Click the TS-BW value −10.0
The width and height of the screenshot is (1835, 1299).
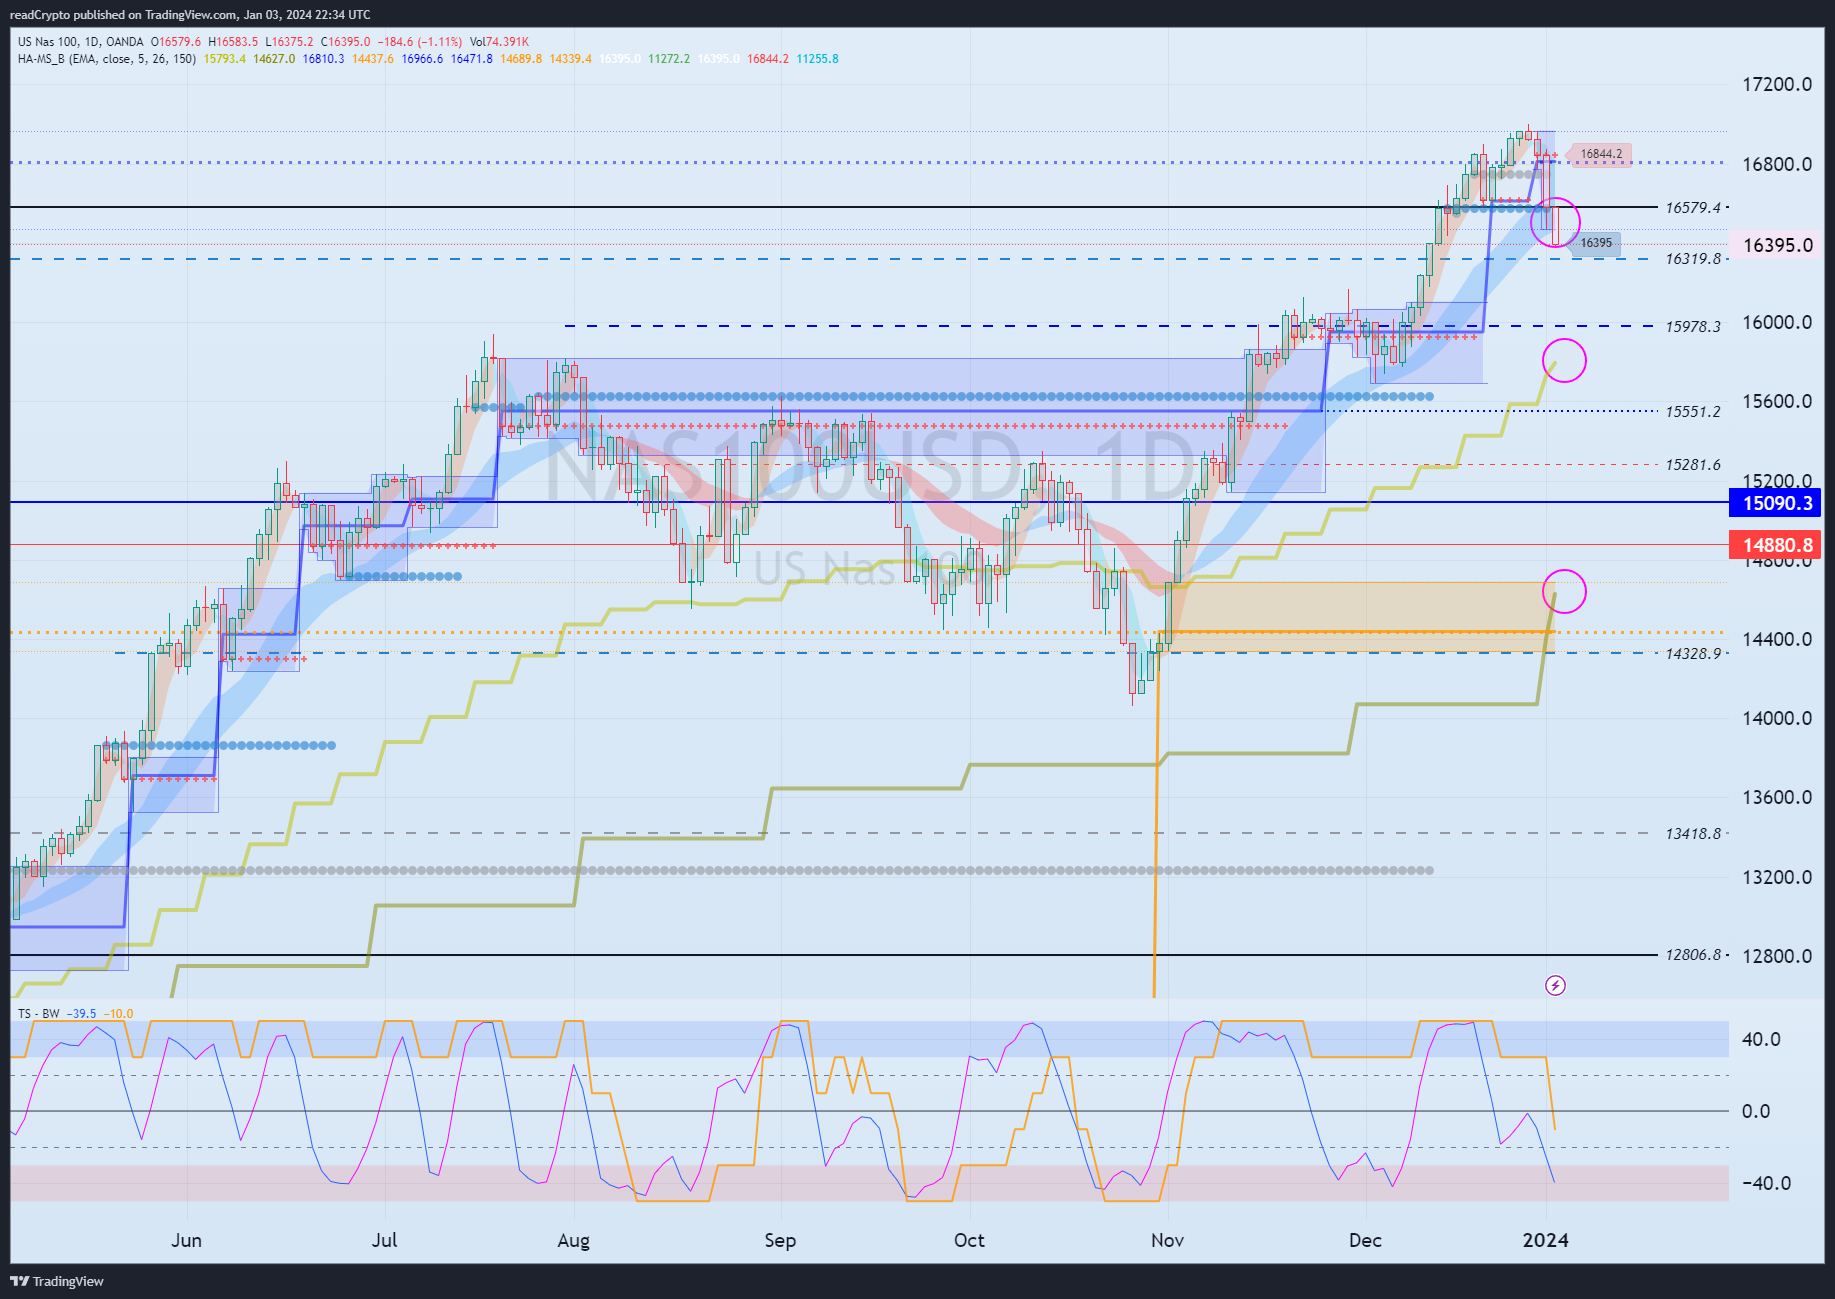[119, 1014]
